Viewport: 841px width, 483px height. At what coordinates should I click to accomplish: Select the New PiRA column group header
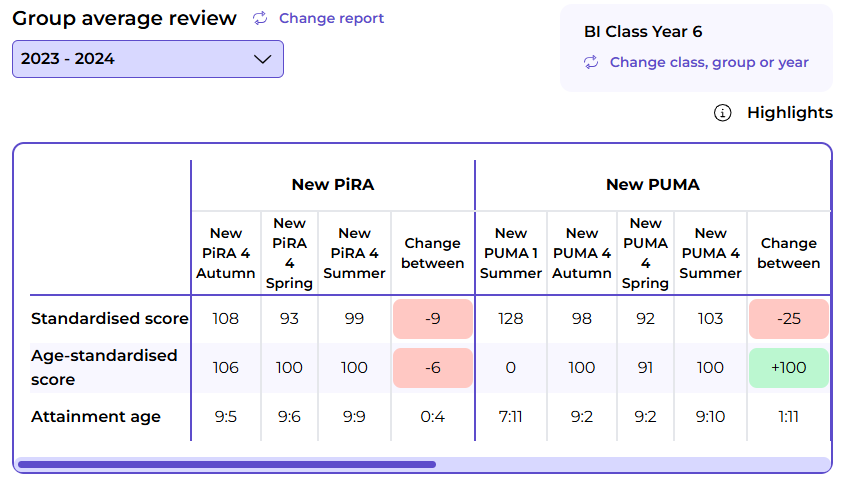[333, 185]
